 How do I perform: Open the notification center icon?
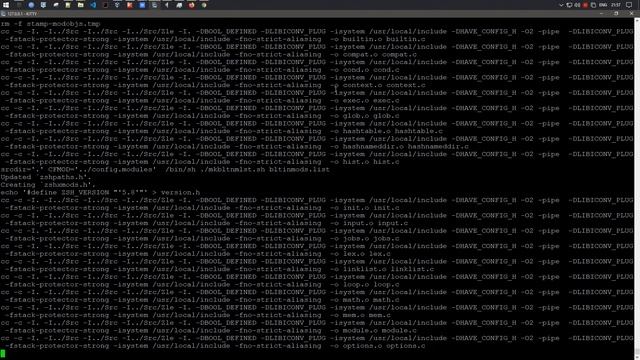pos(629,5)
